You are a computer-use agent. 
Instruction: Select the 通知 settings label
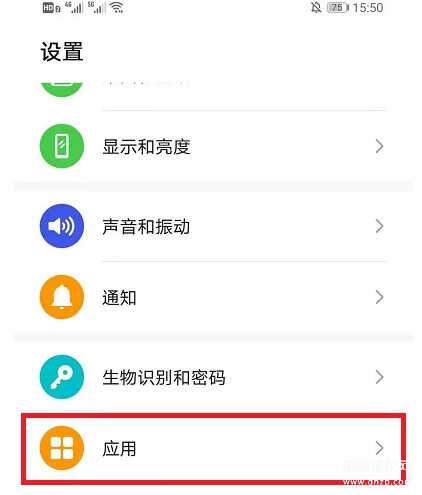pos(119,298)
